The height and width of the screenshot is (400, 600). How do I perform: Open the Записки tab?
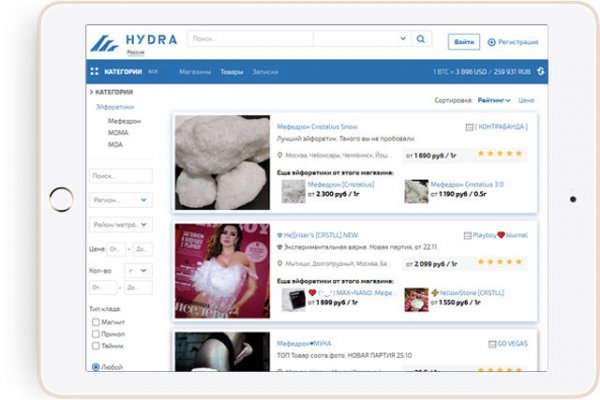click(265, 72)
